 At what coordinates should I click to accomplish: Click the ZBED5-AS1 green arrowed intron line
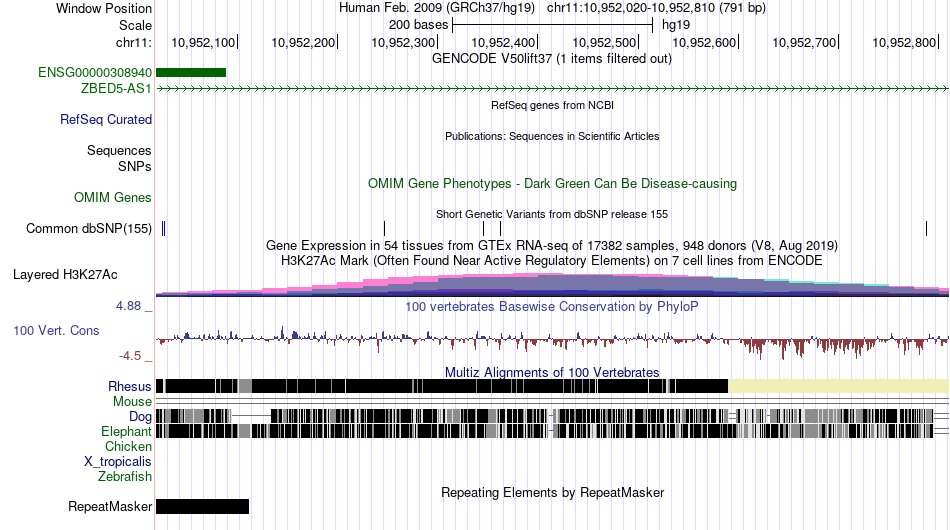pyautogui.click(x=553, y=88)
